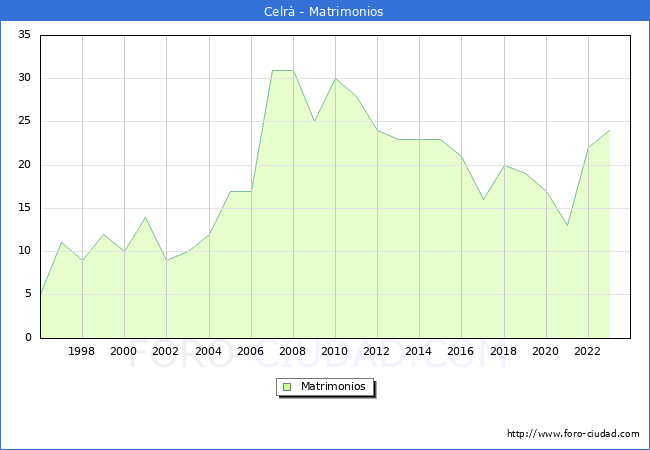Viewport: 650px width, 450px height.
Task: Click the x-axis label '2010'
Action: coord(334,351)
